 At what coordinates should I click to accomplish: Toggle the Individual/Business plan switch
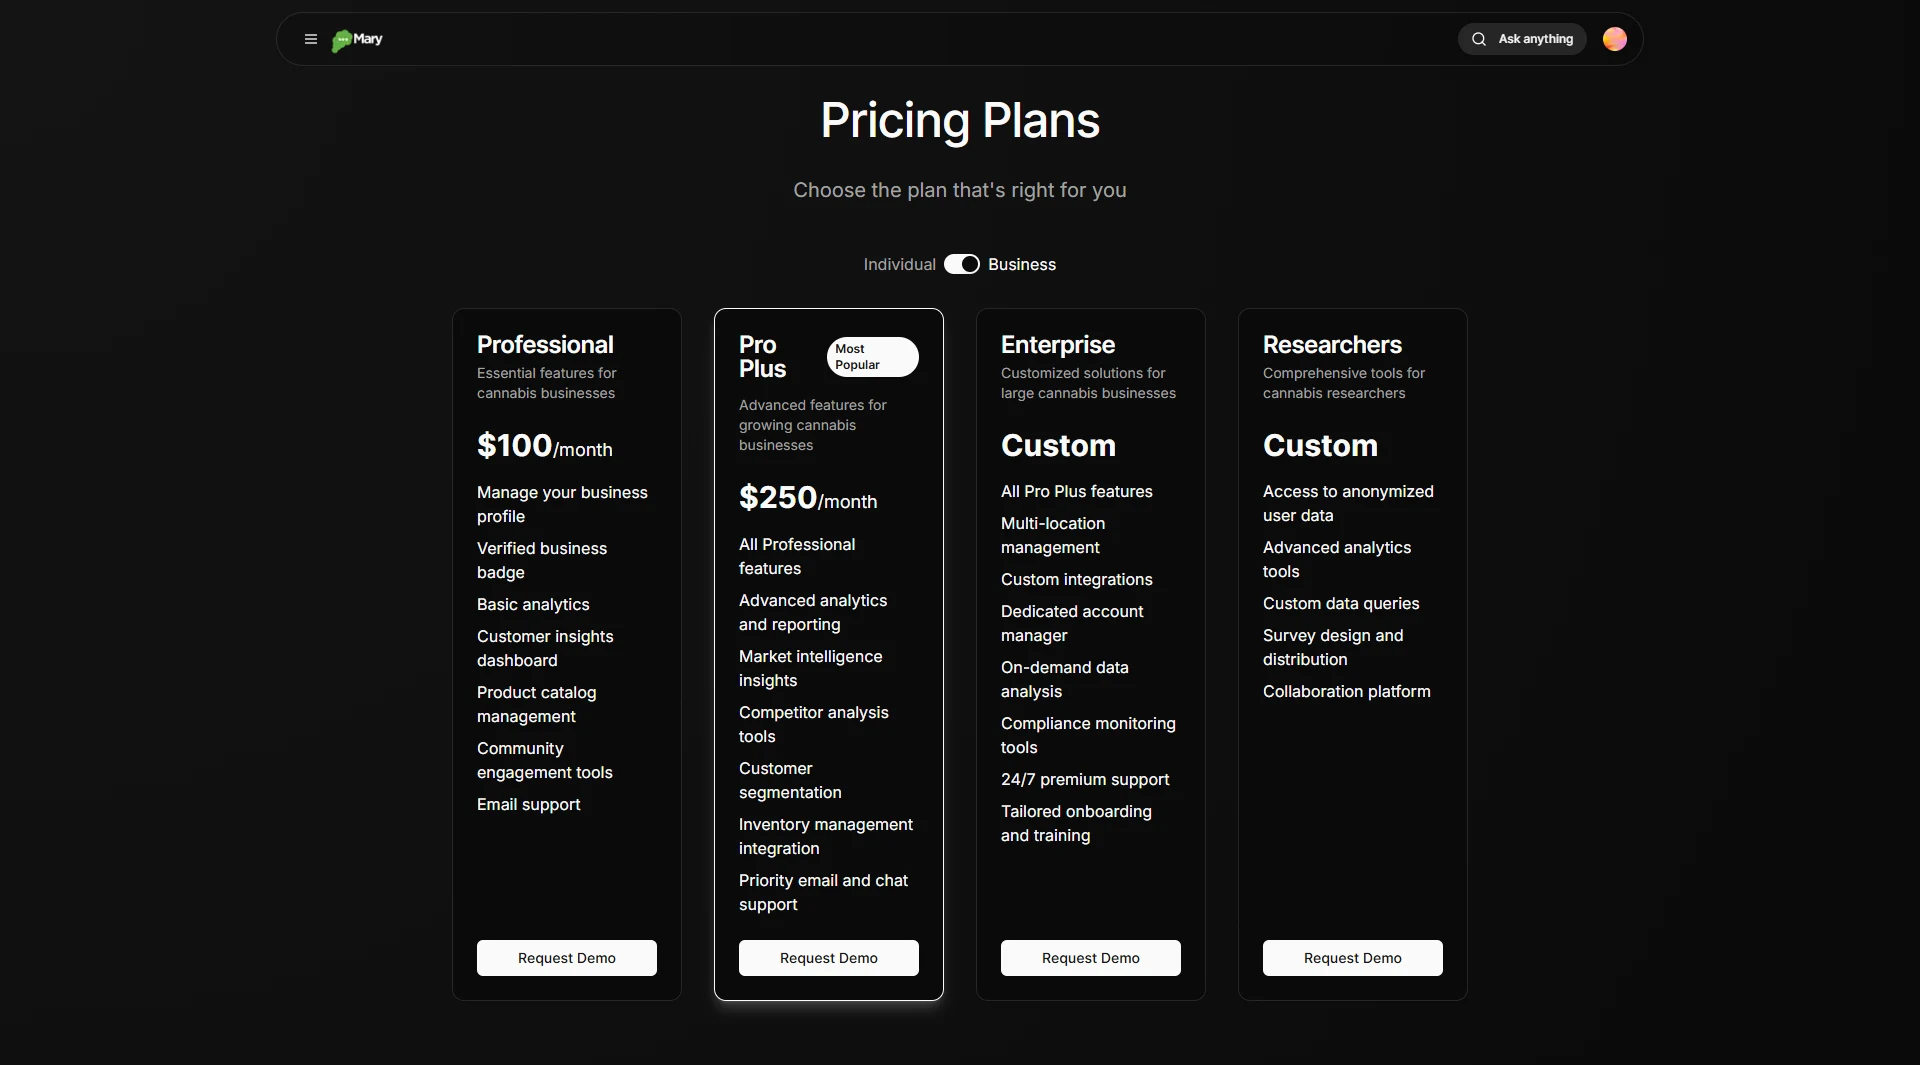point(962,264)
